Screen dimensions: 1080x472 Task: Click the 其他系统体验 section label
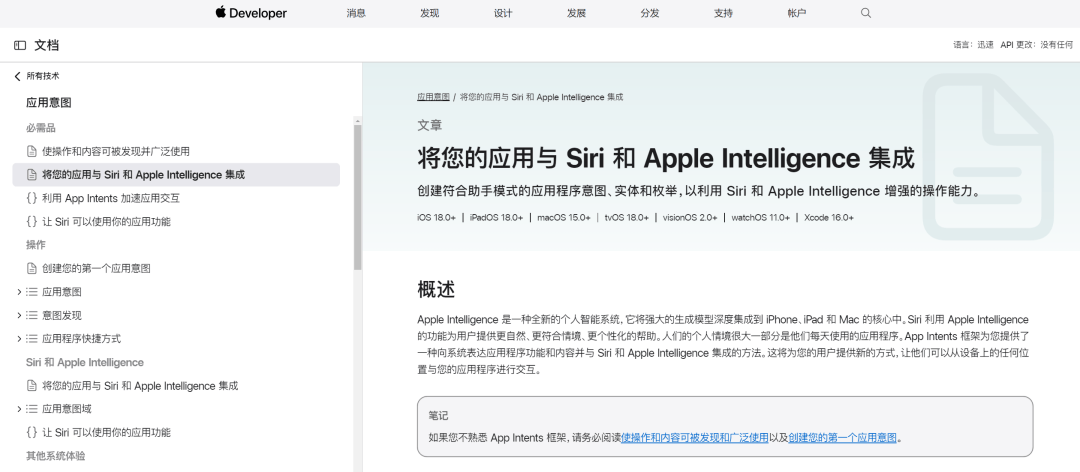tap(56, 456)
